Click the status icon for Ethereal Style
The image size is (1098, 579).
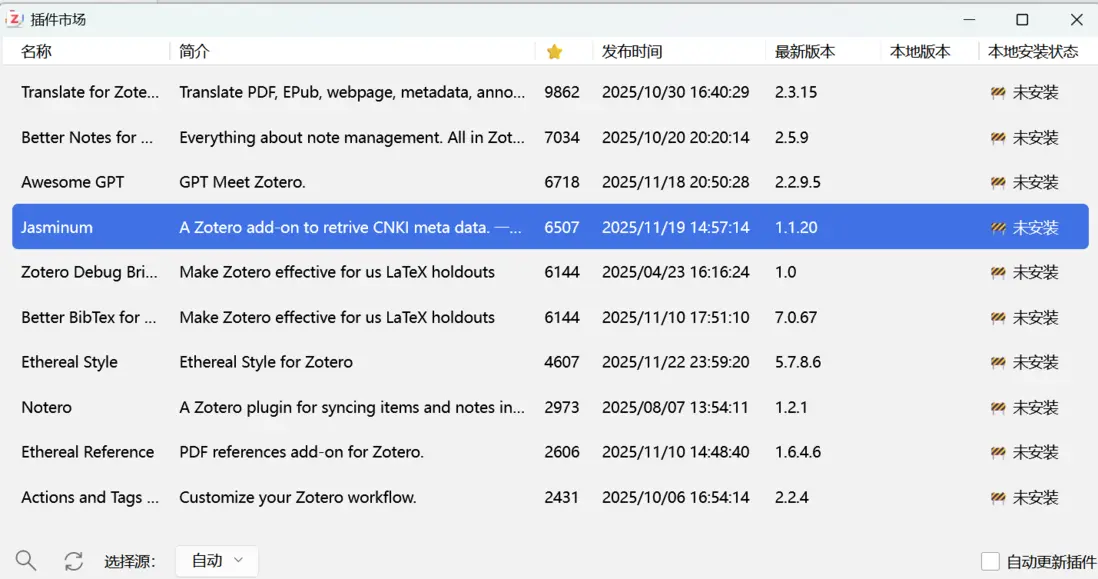point(998,363)
